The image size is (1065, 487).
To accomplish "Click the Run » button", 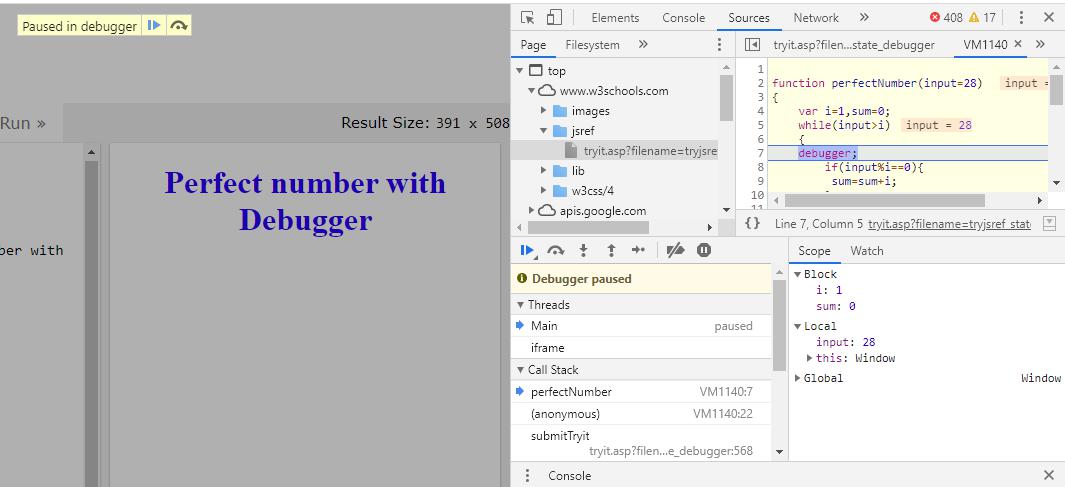I will [24, 123].
